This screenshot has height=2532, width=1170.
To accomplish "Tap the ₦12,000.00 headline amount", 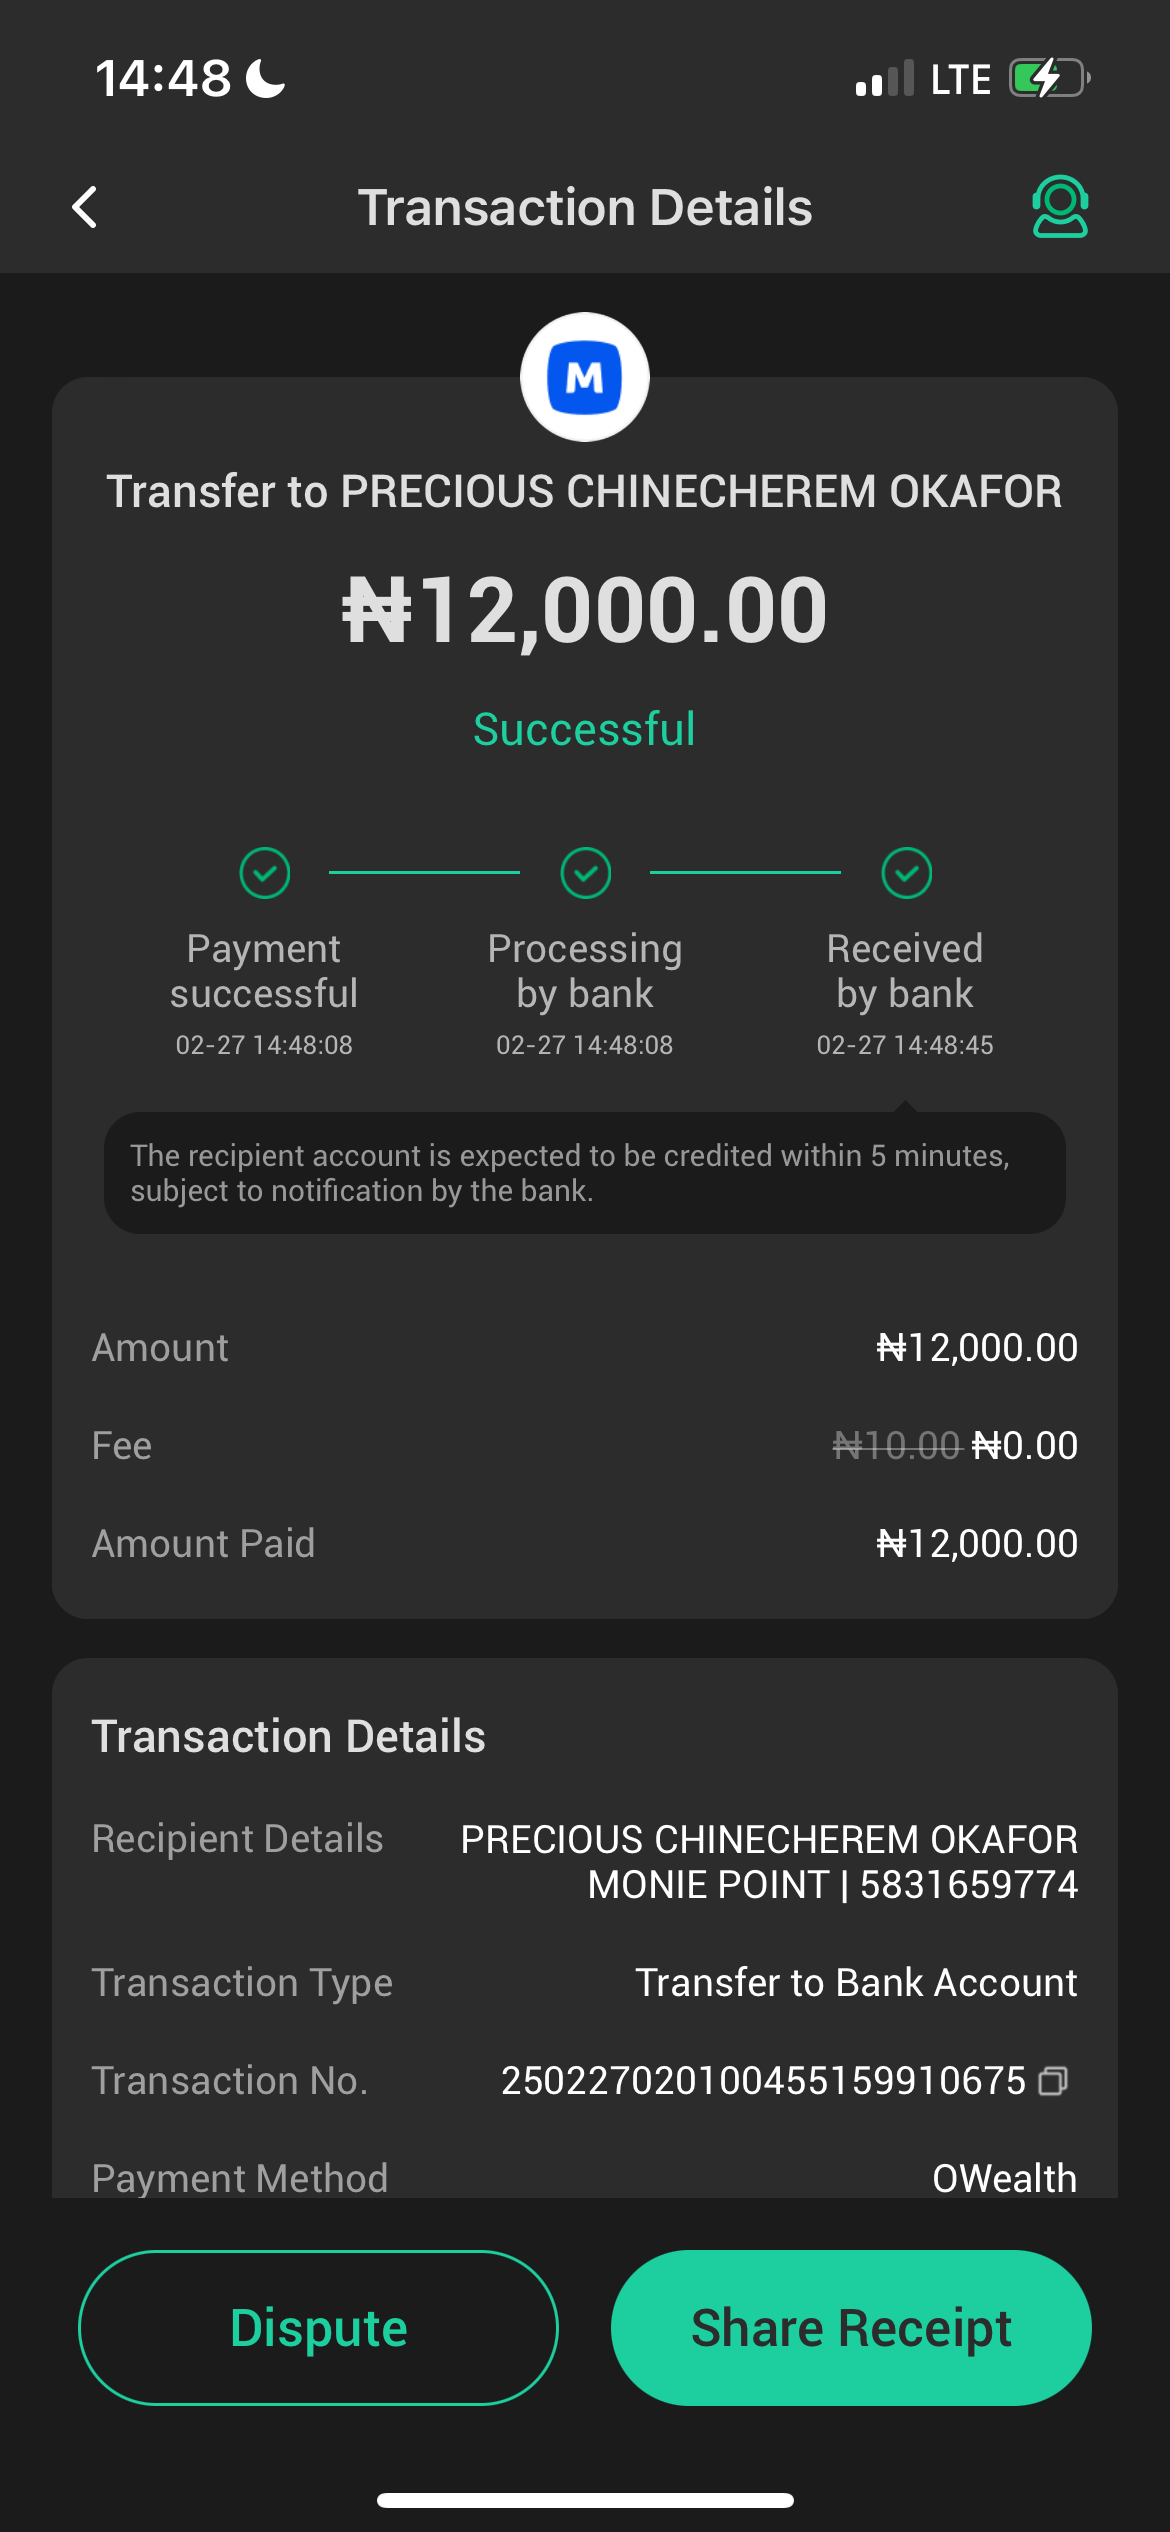I will coord(585,610).
